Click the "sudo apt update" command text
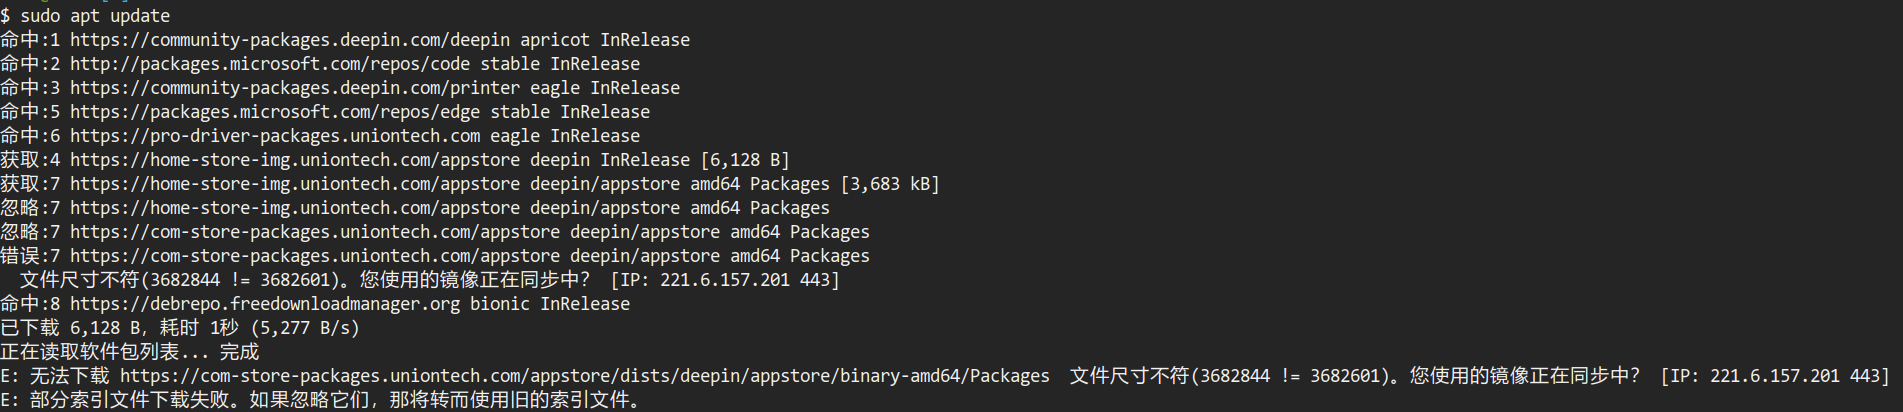Screen dimensions: 1903x412 95,16
